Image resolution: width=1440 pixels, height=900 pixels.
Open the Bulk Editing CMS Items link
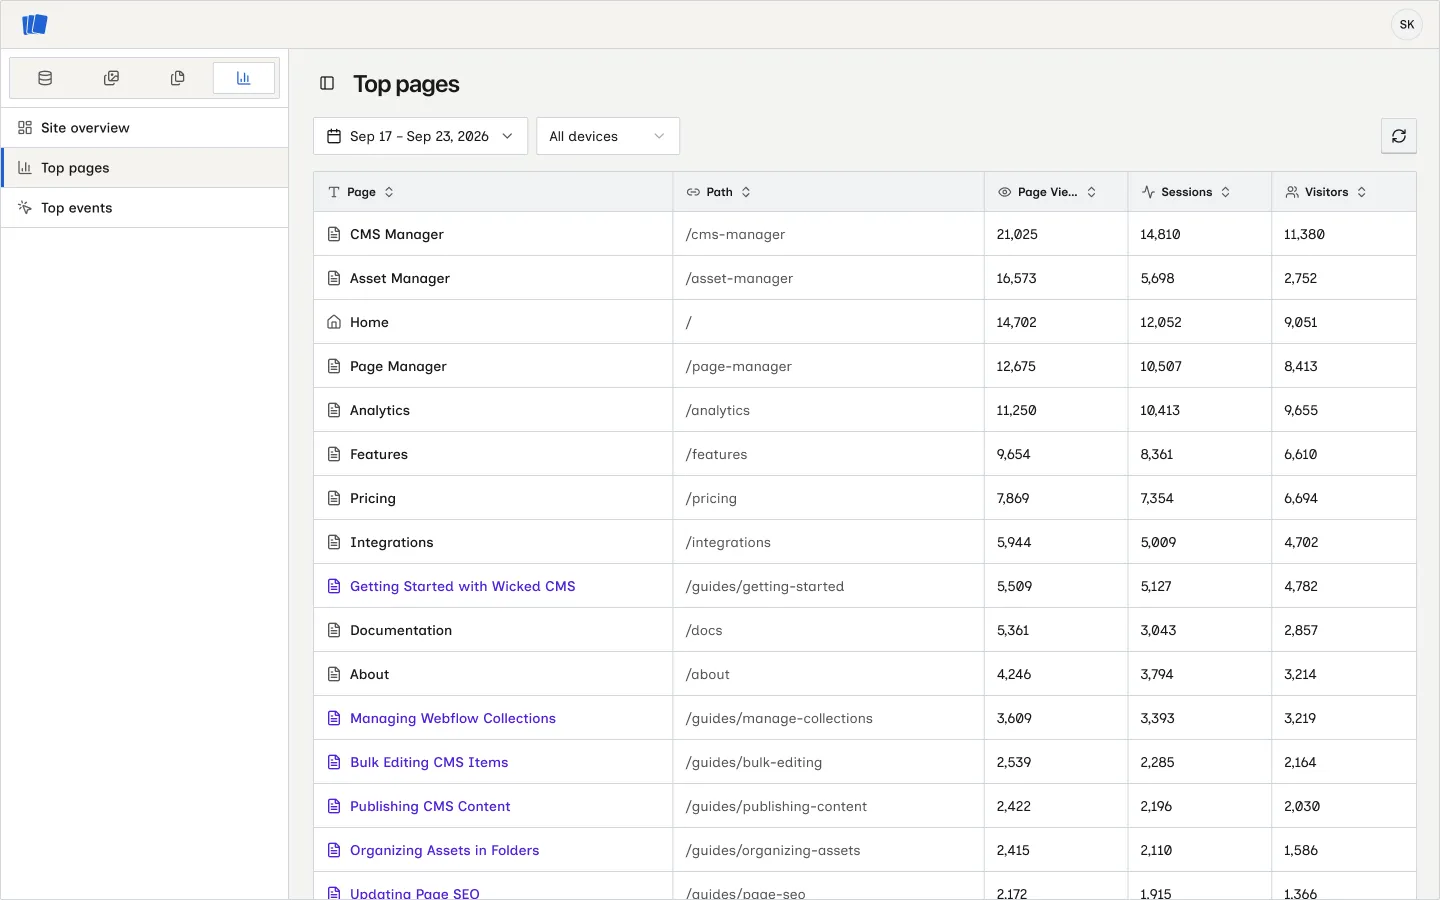click(429, 762)
